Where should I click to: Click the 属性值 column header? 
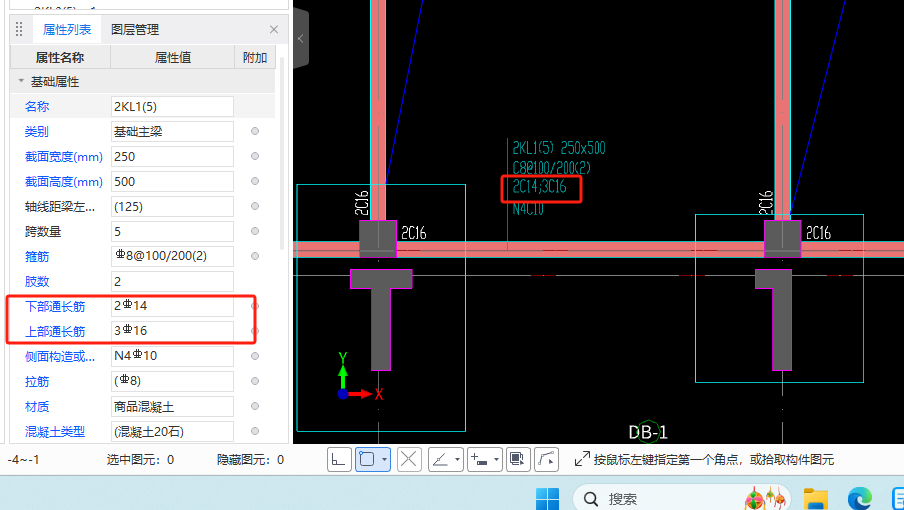(172, 58)
